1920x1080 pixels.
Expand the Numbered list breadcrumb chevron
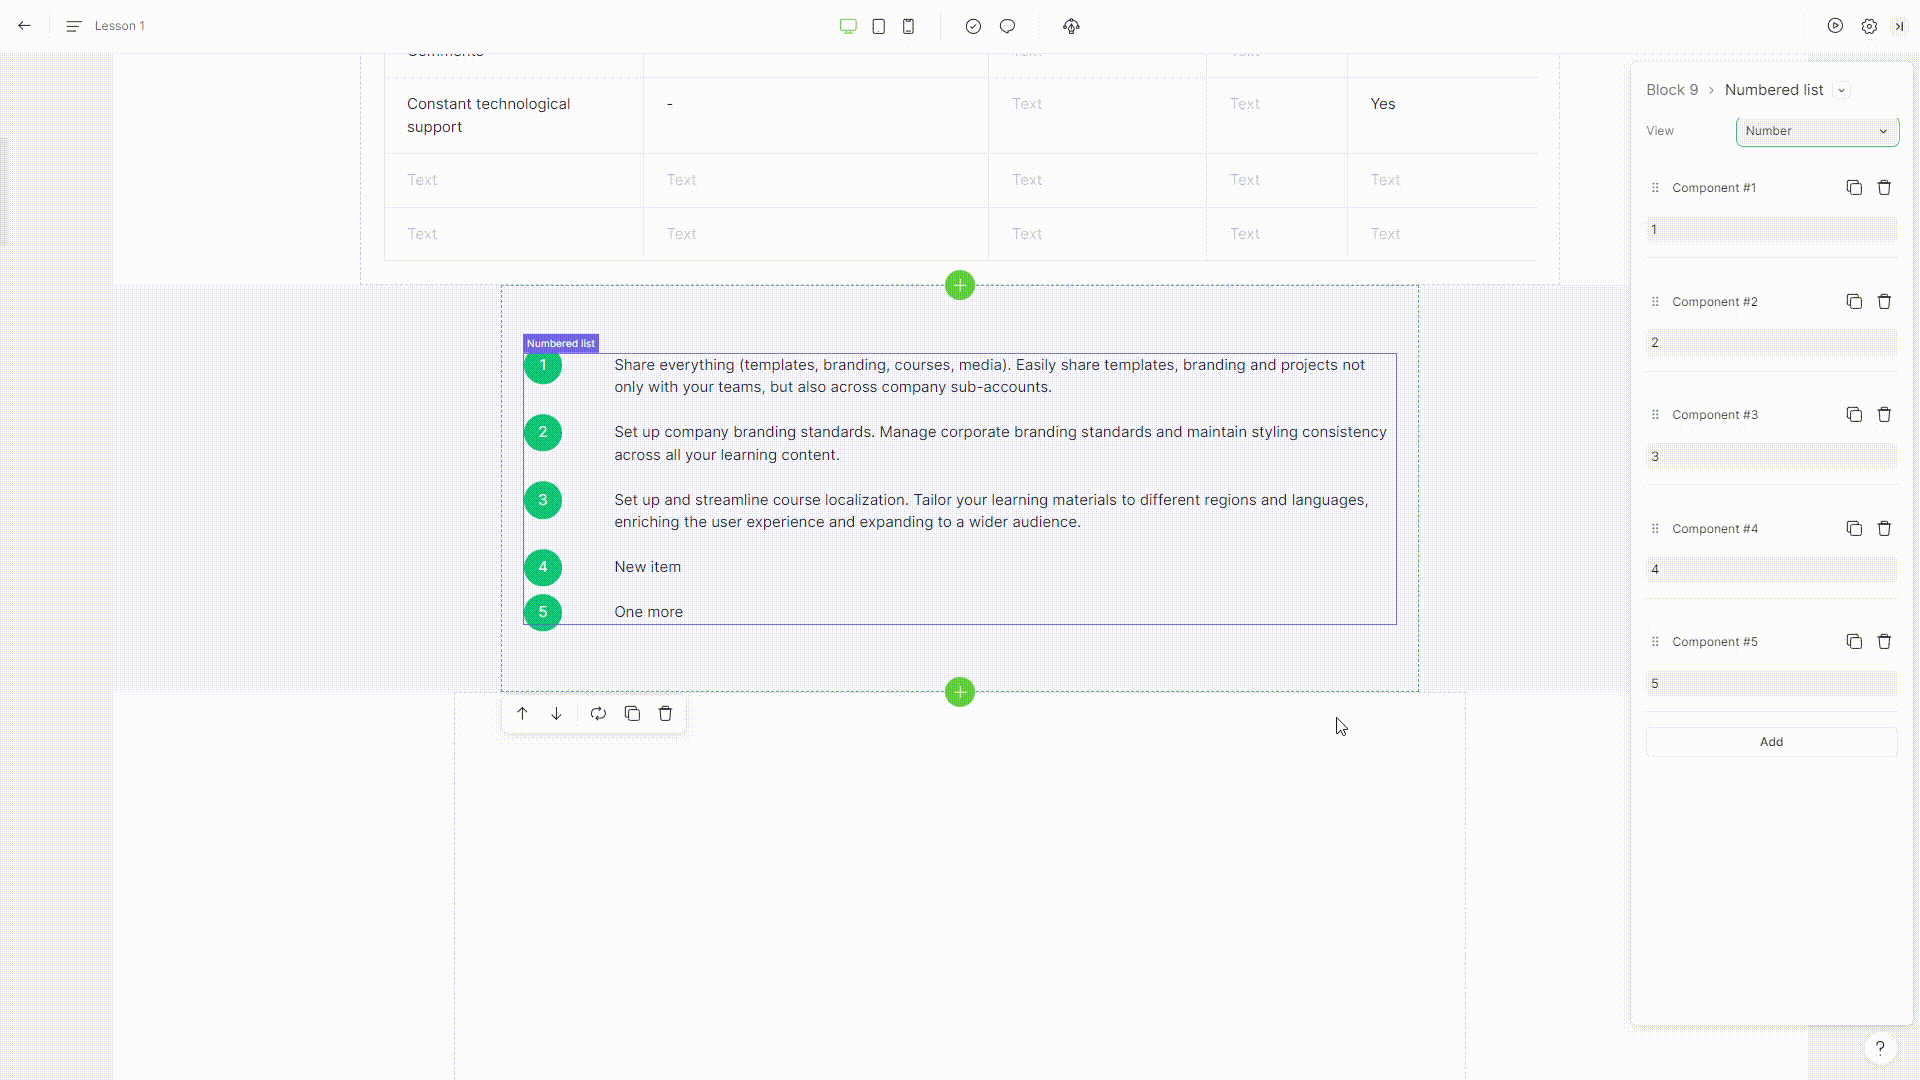(x=1841, y=90)
